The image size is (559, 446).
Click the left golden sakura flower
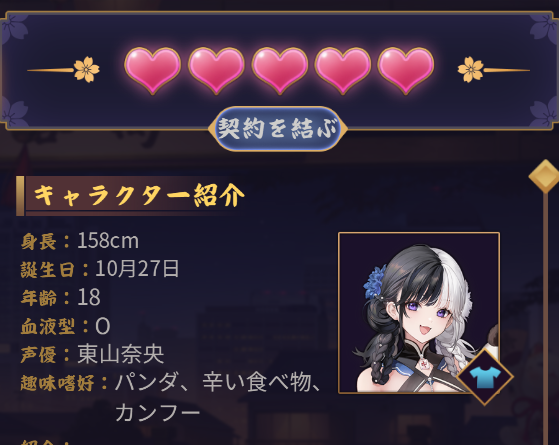click(87, 70)
